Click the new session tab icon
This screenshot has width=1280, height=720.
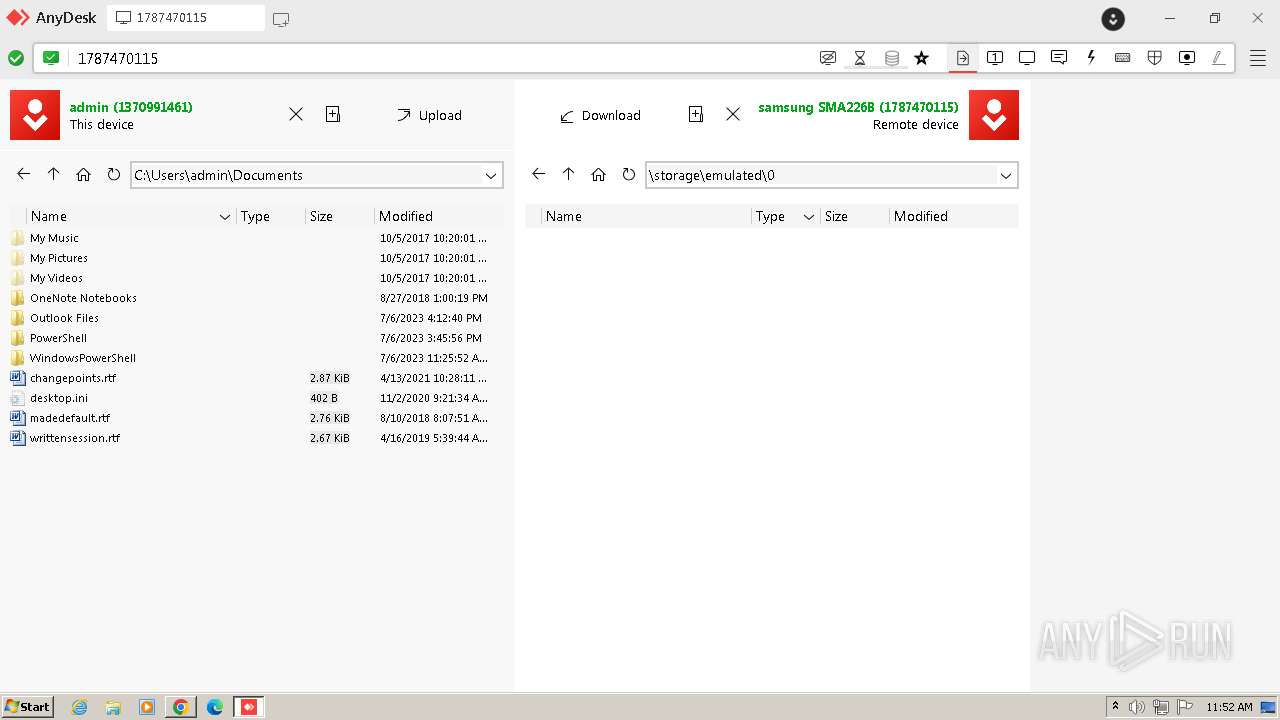pos(281,19)
